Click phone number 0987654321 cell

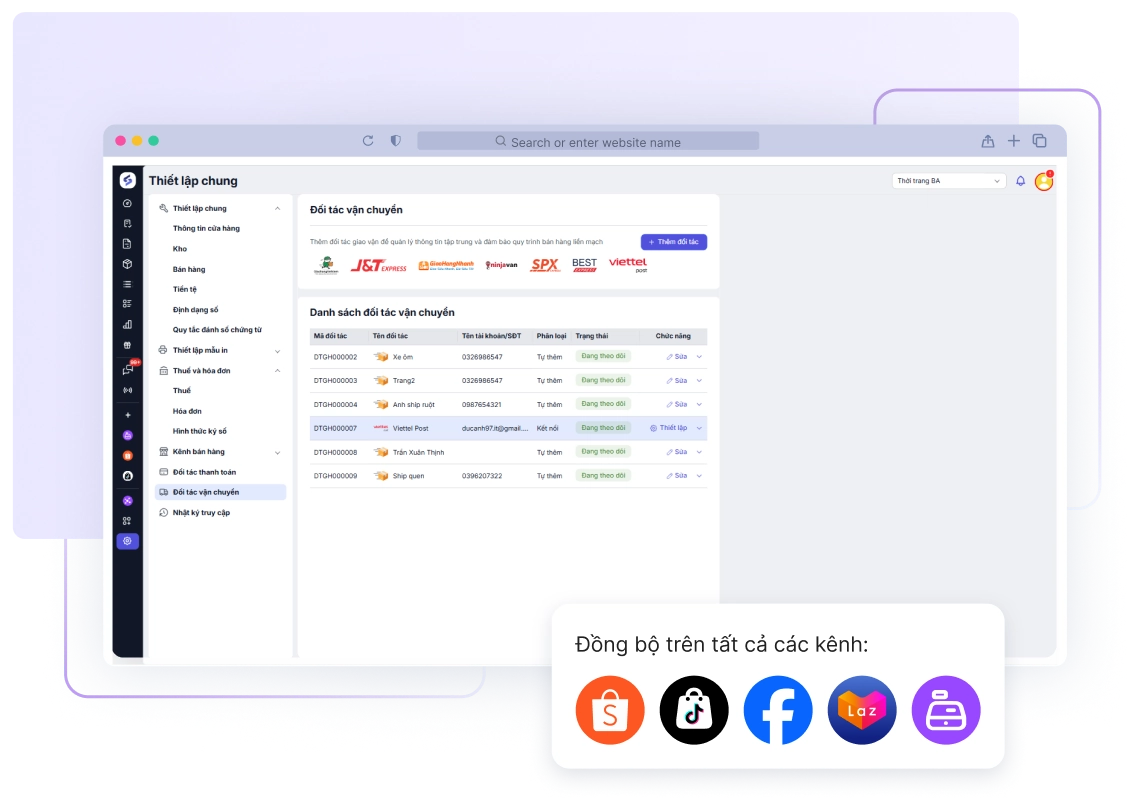click(x=482, y=405)
